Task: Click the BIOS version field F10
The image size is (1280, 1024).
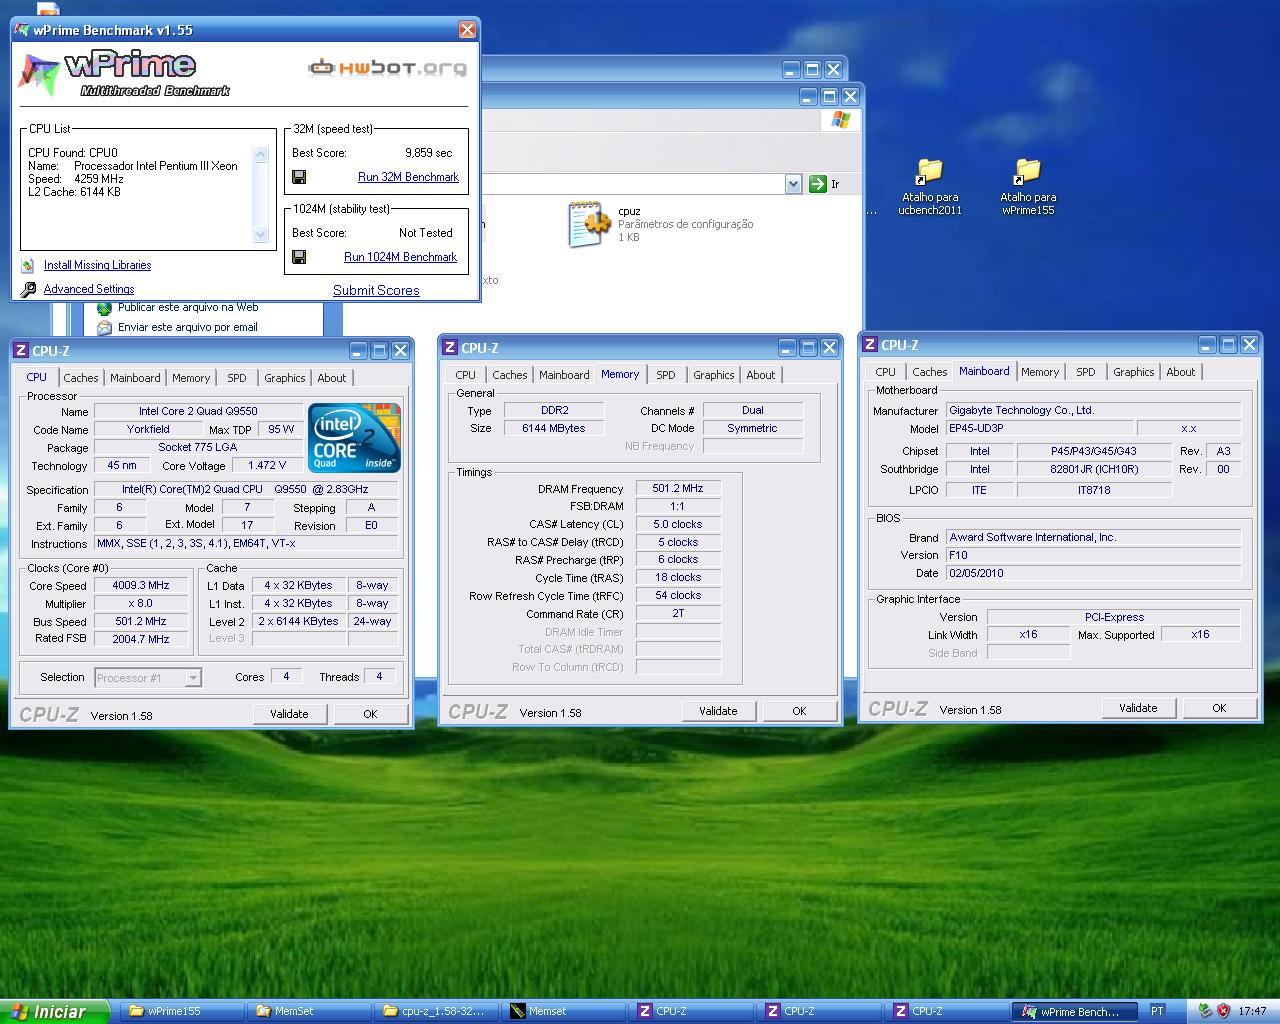Action: (x=1093, y=555)
